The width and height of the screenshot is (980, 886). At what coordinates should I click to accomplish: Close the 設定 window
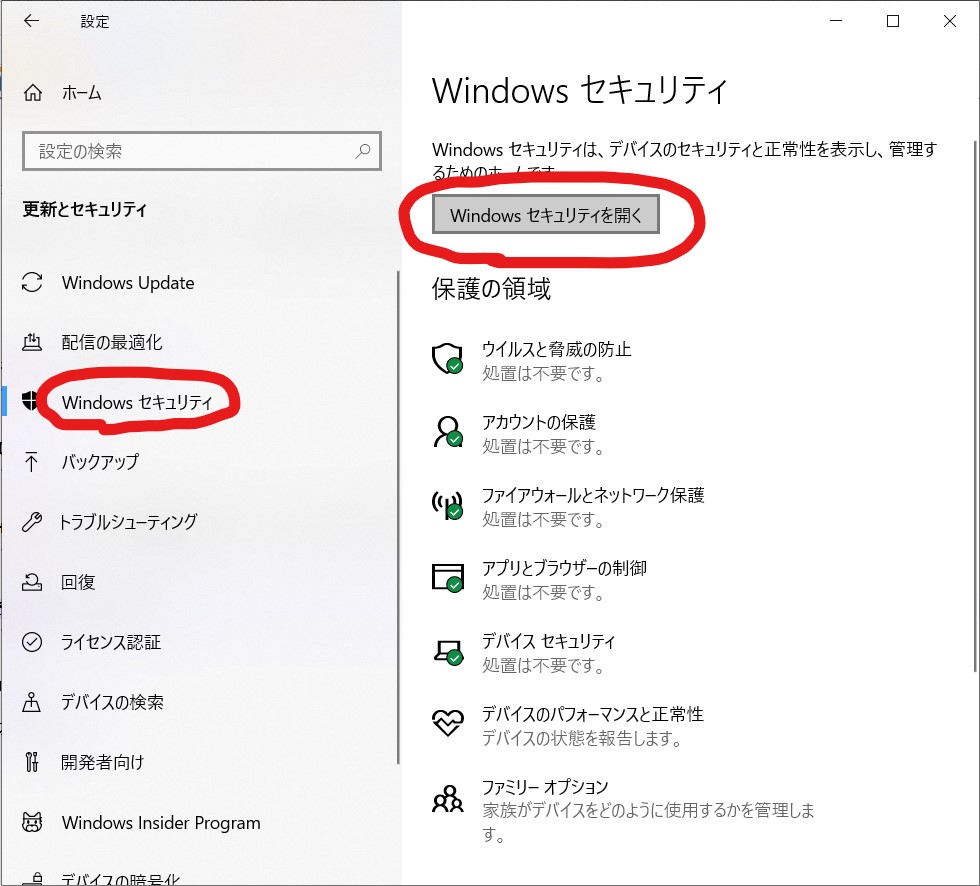pyautogui.click(x=950, y=21)
